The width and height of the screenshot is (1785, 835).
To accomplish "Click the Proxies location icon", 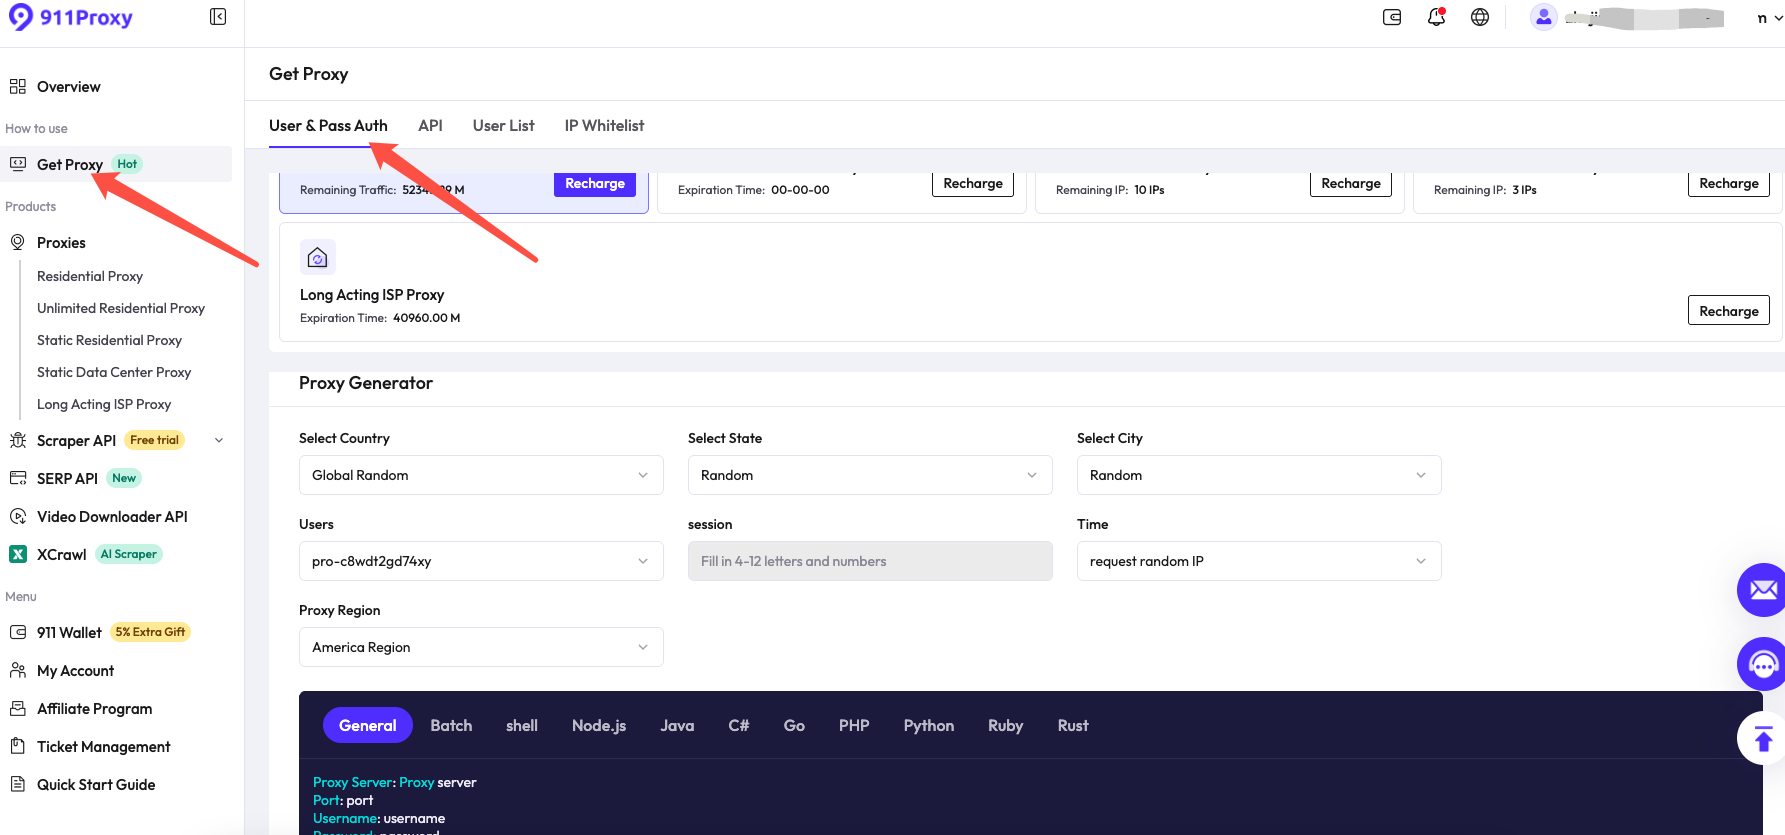I will point(18,242).
